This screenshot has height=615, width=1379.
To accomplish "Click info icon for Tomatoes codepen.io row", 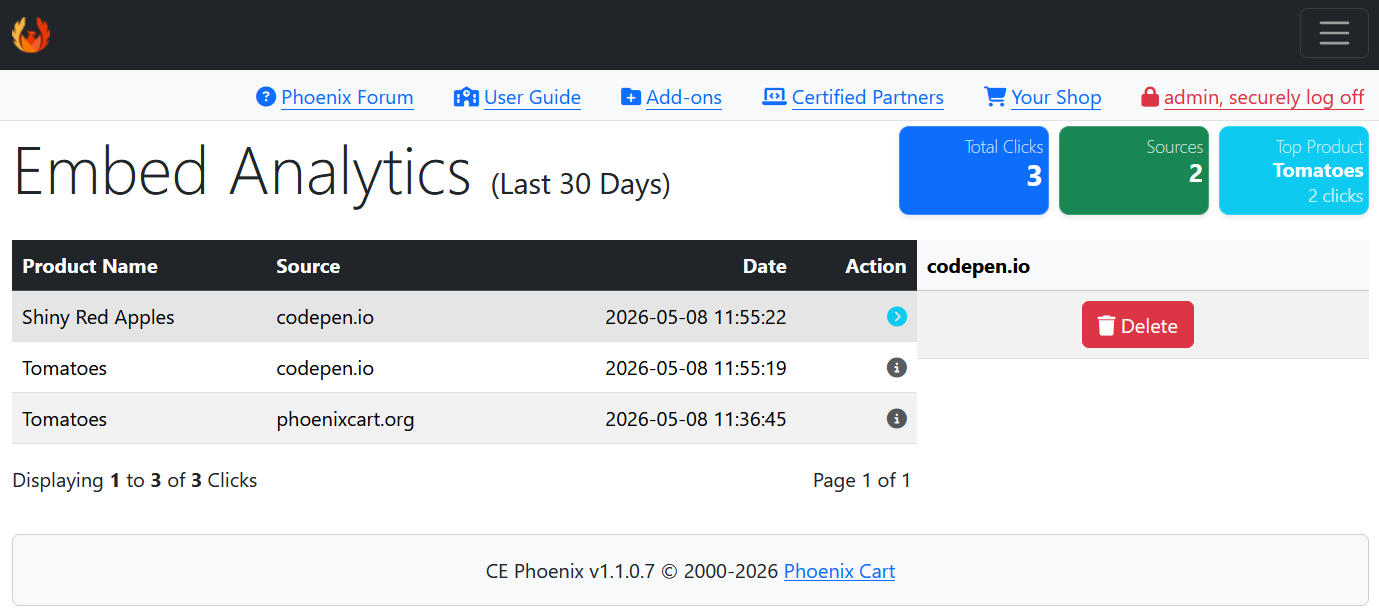I will click(897, 368).
